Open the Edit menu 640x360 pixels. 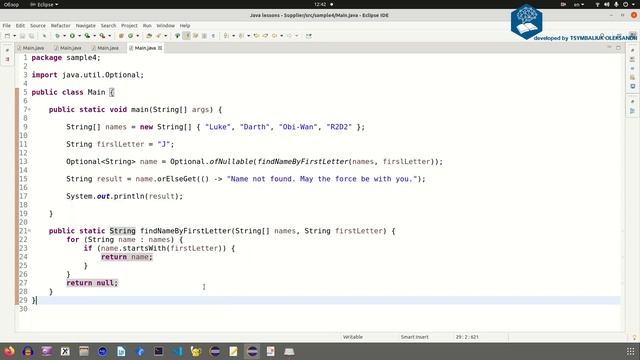coord(20,25)
